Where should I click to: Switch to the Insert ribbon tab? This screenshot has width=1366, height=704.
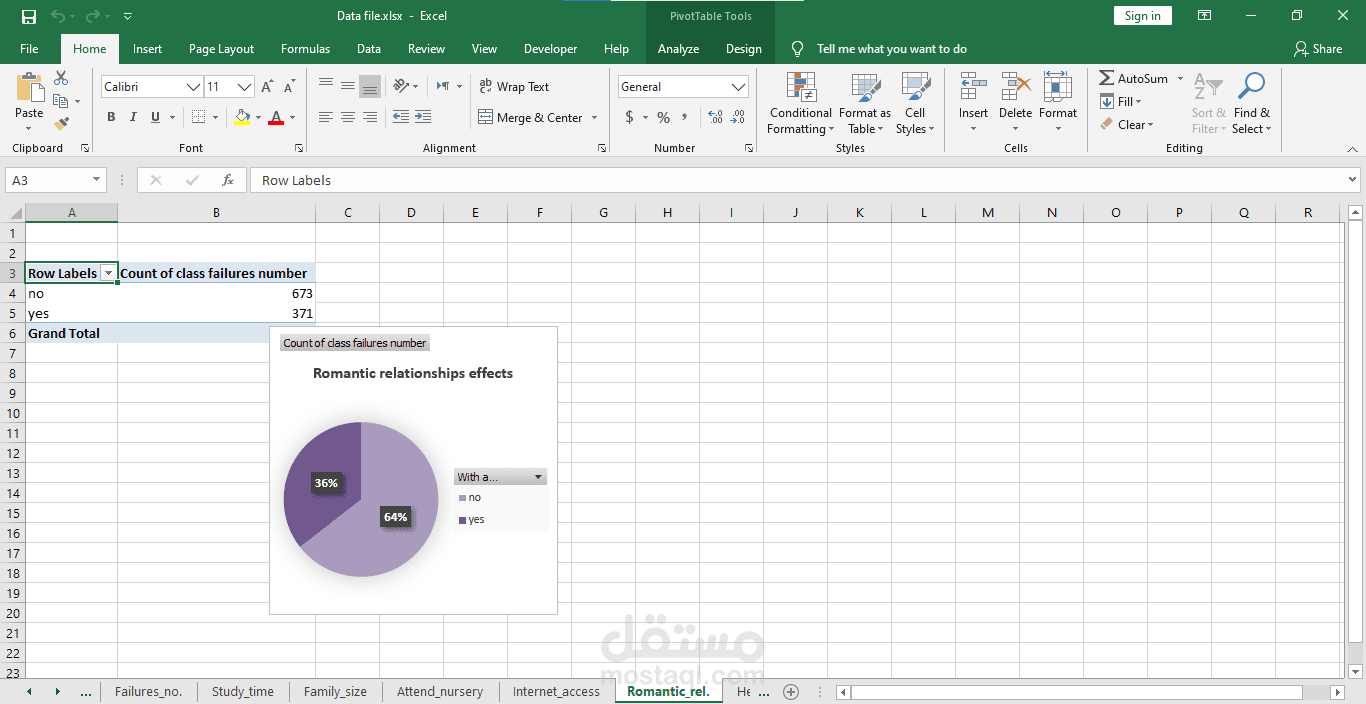click(x=147, y=48)
